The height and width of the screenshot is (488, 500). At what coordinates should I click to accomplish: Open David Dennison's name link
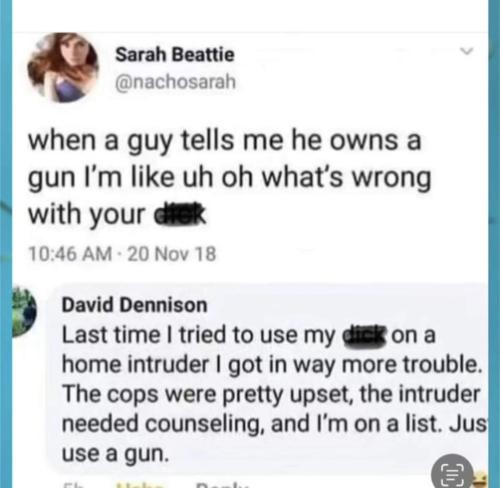coord(135,305)
